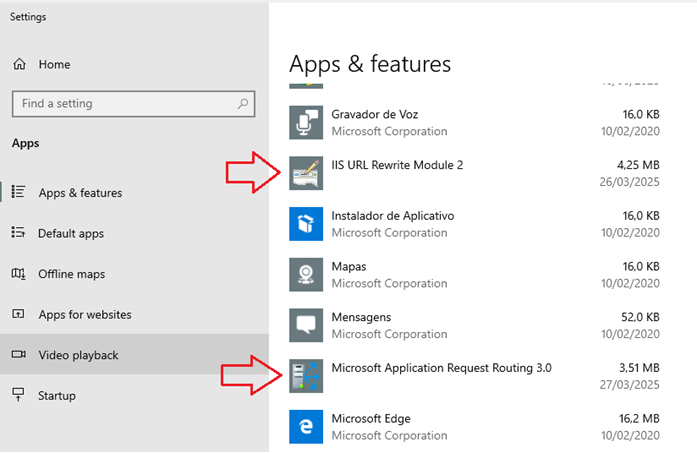Click the Application Request Routing icon
The width and height of the screenshot is (697, 453).
(306, 376)
